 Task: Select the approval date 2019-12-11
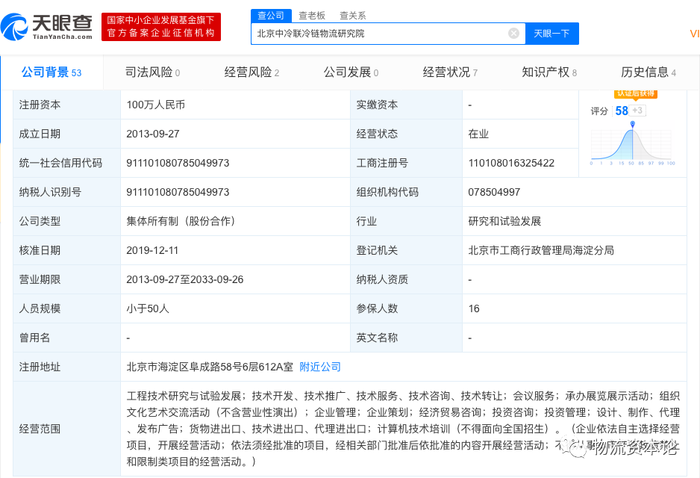pyautogui.click(x=152, y=250)
